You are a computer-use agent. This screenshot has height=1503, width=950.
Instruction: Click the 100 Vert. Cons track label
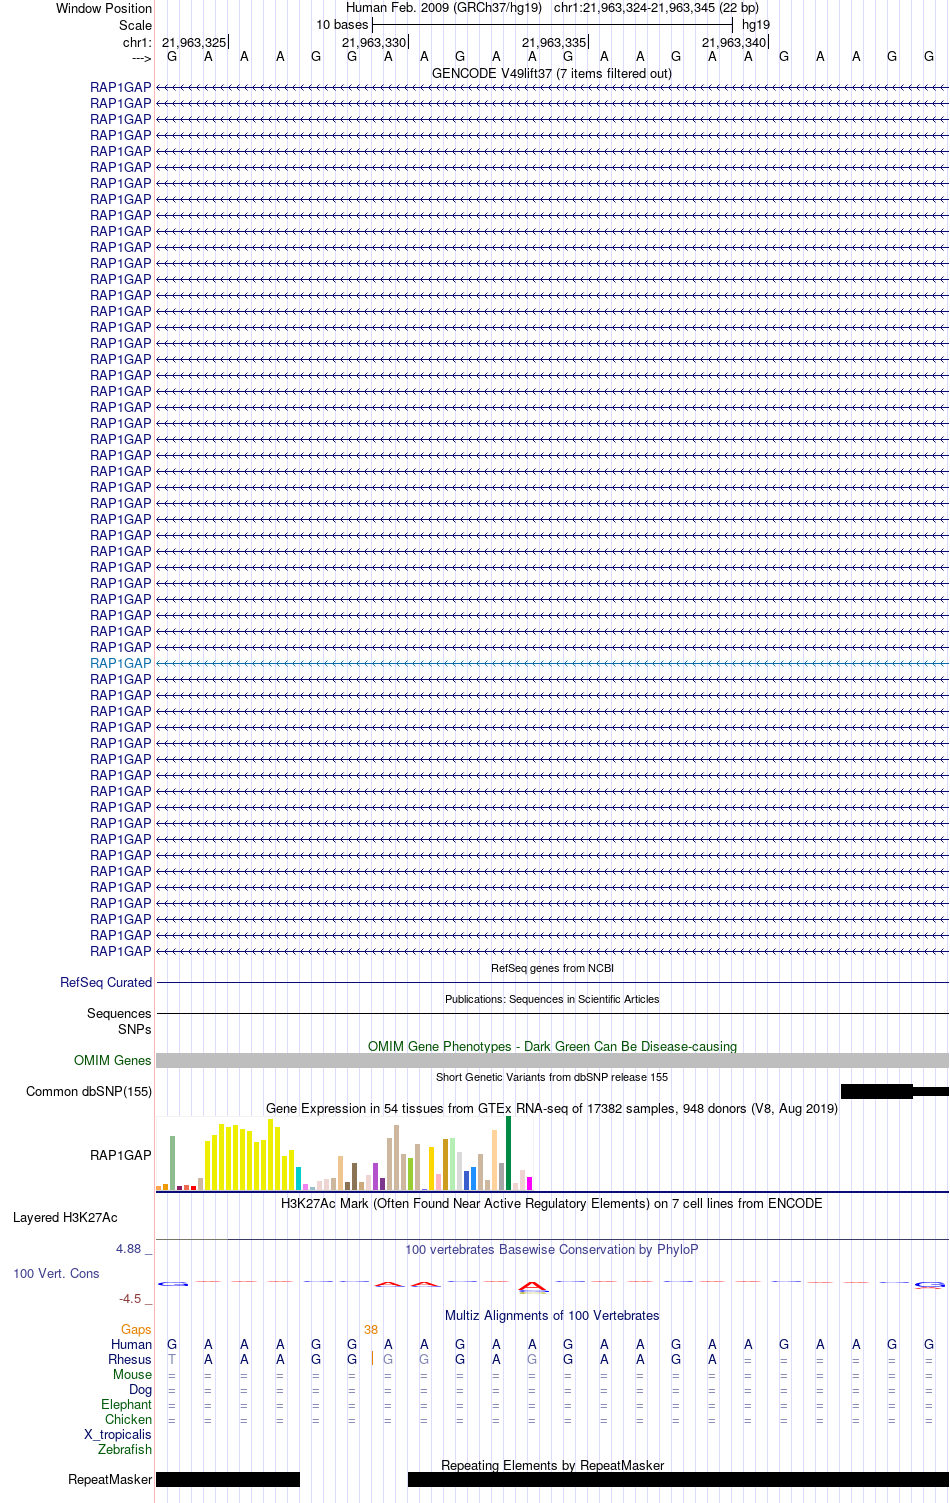56,1273
